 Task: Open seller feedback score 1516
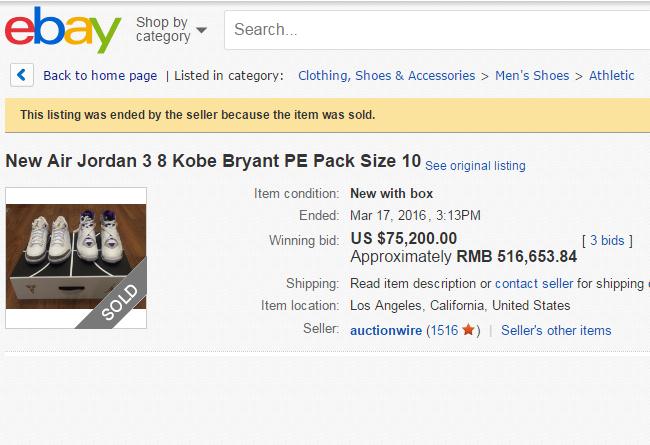pyautogui.click(x=443, y=330)
